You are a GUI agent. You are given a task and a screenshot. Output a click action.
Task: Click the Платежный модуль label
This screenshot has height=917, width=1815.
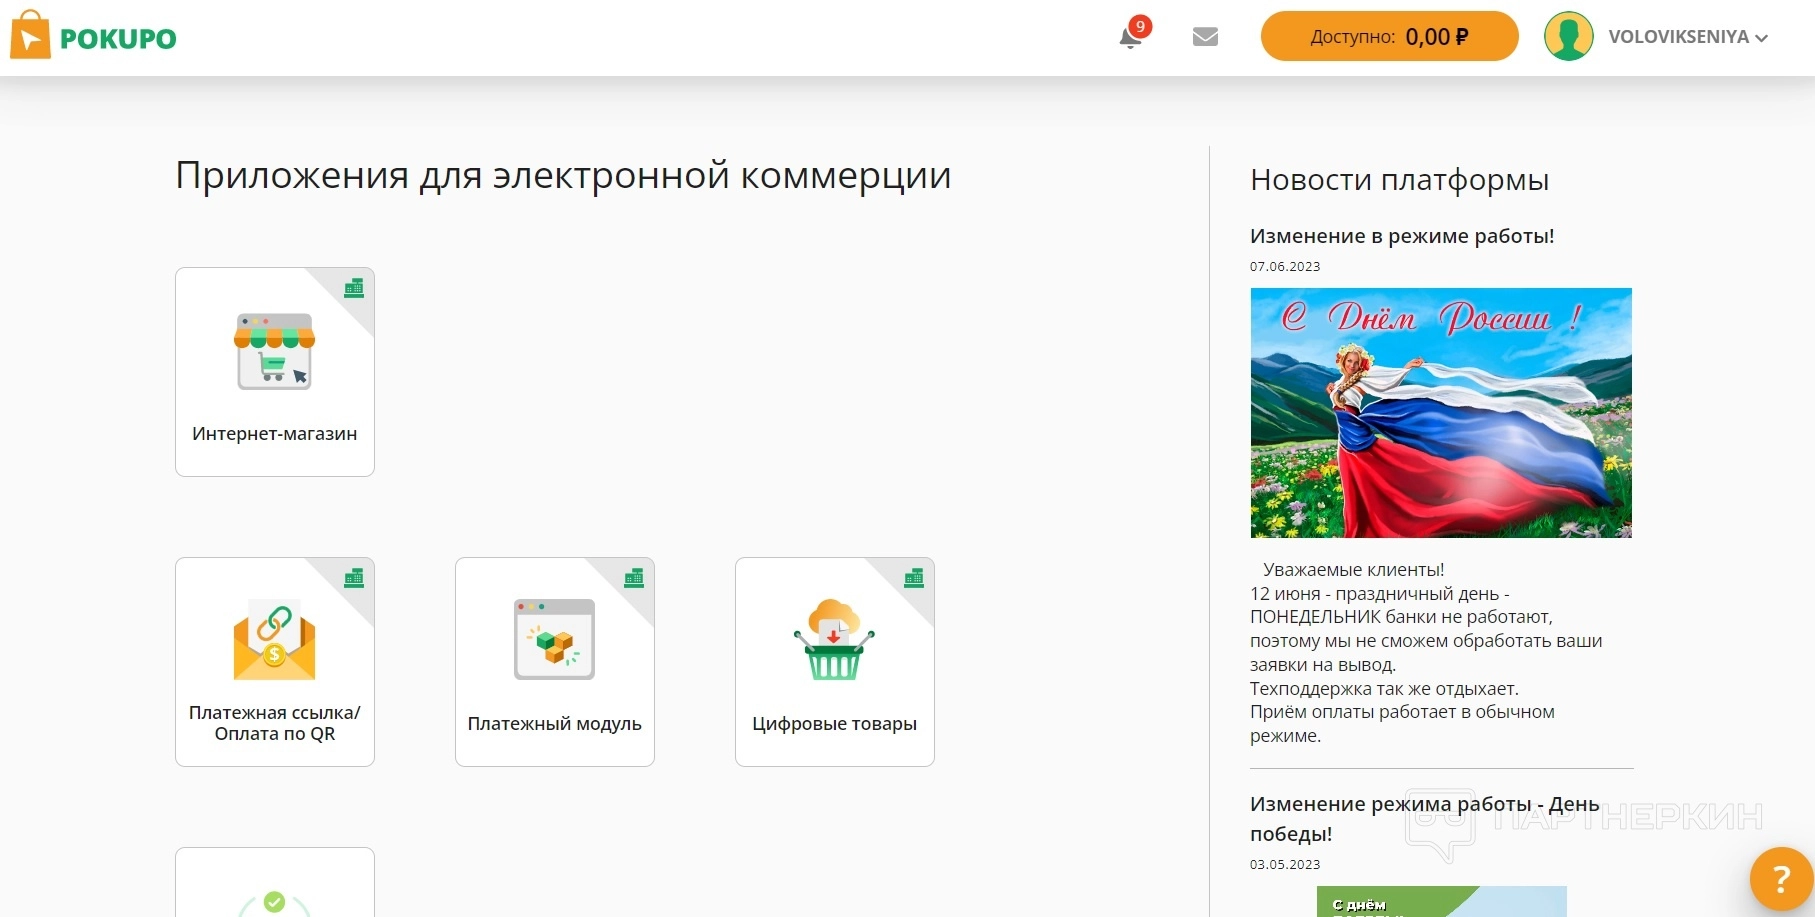[x=554, y=724]
